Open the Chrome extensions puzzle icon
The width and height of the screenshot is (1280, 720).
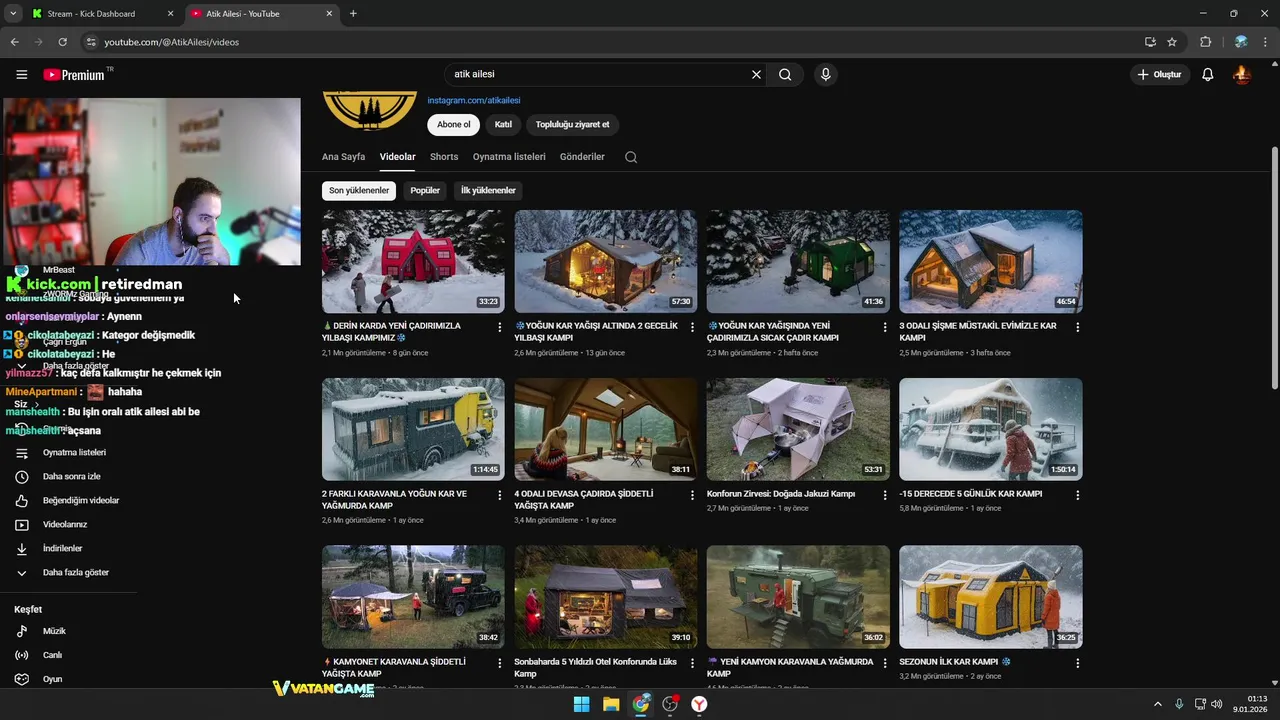(1205, 42)
